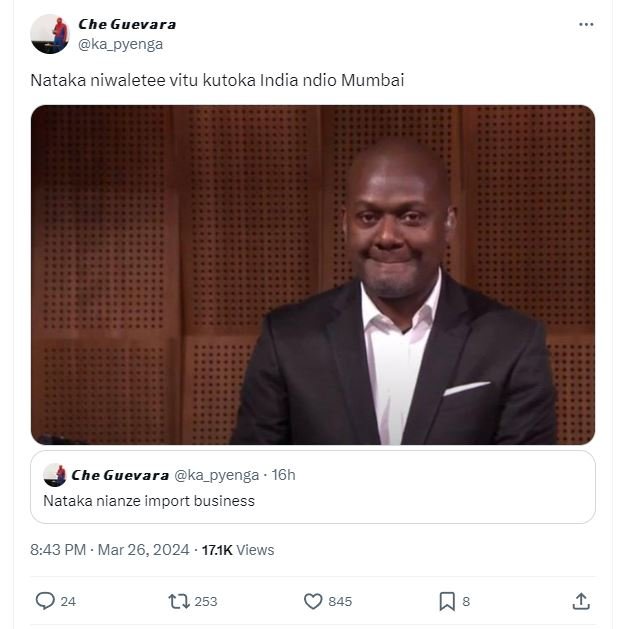621x629 pixels.
Task: Click the repost count showing 253
Action: click(206, 601)
